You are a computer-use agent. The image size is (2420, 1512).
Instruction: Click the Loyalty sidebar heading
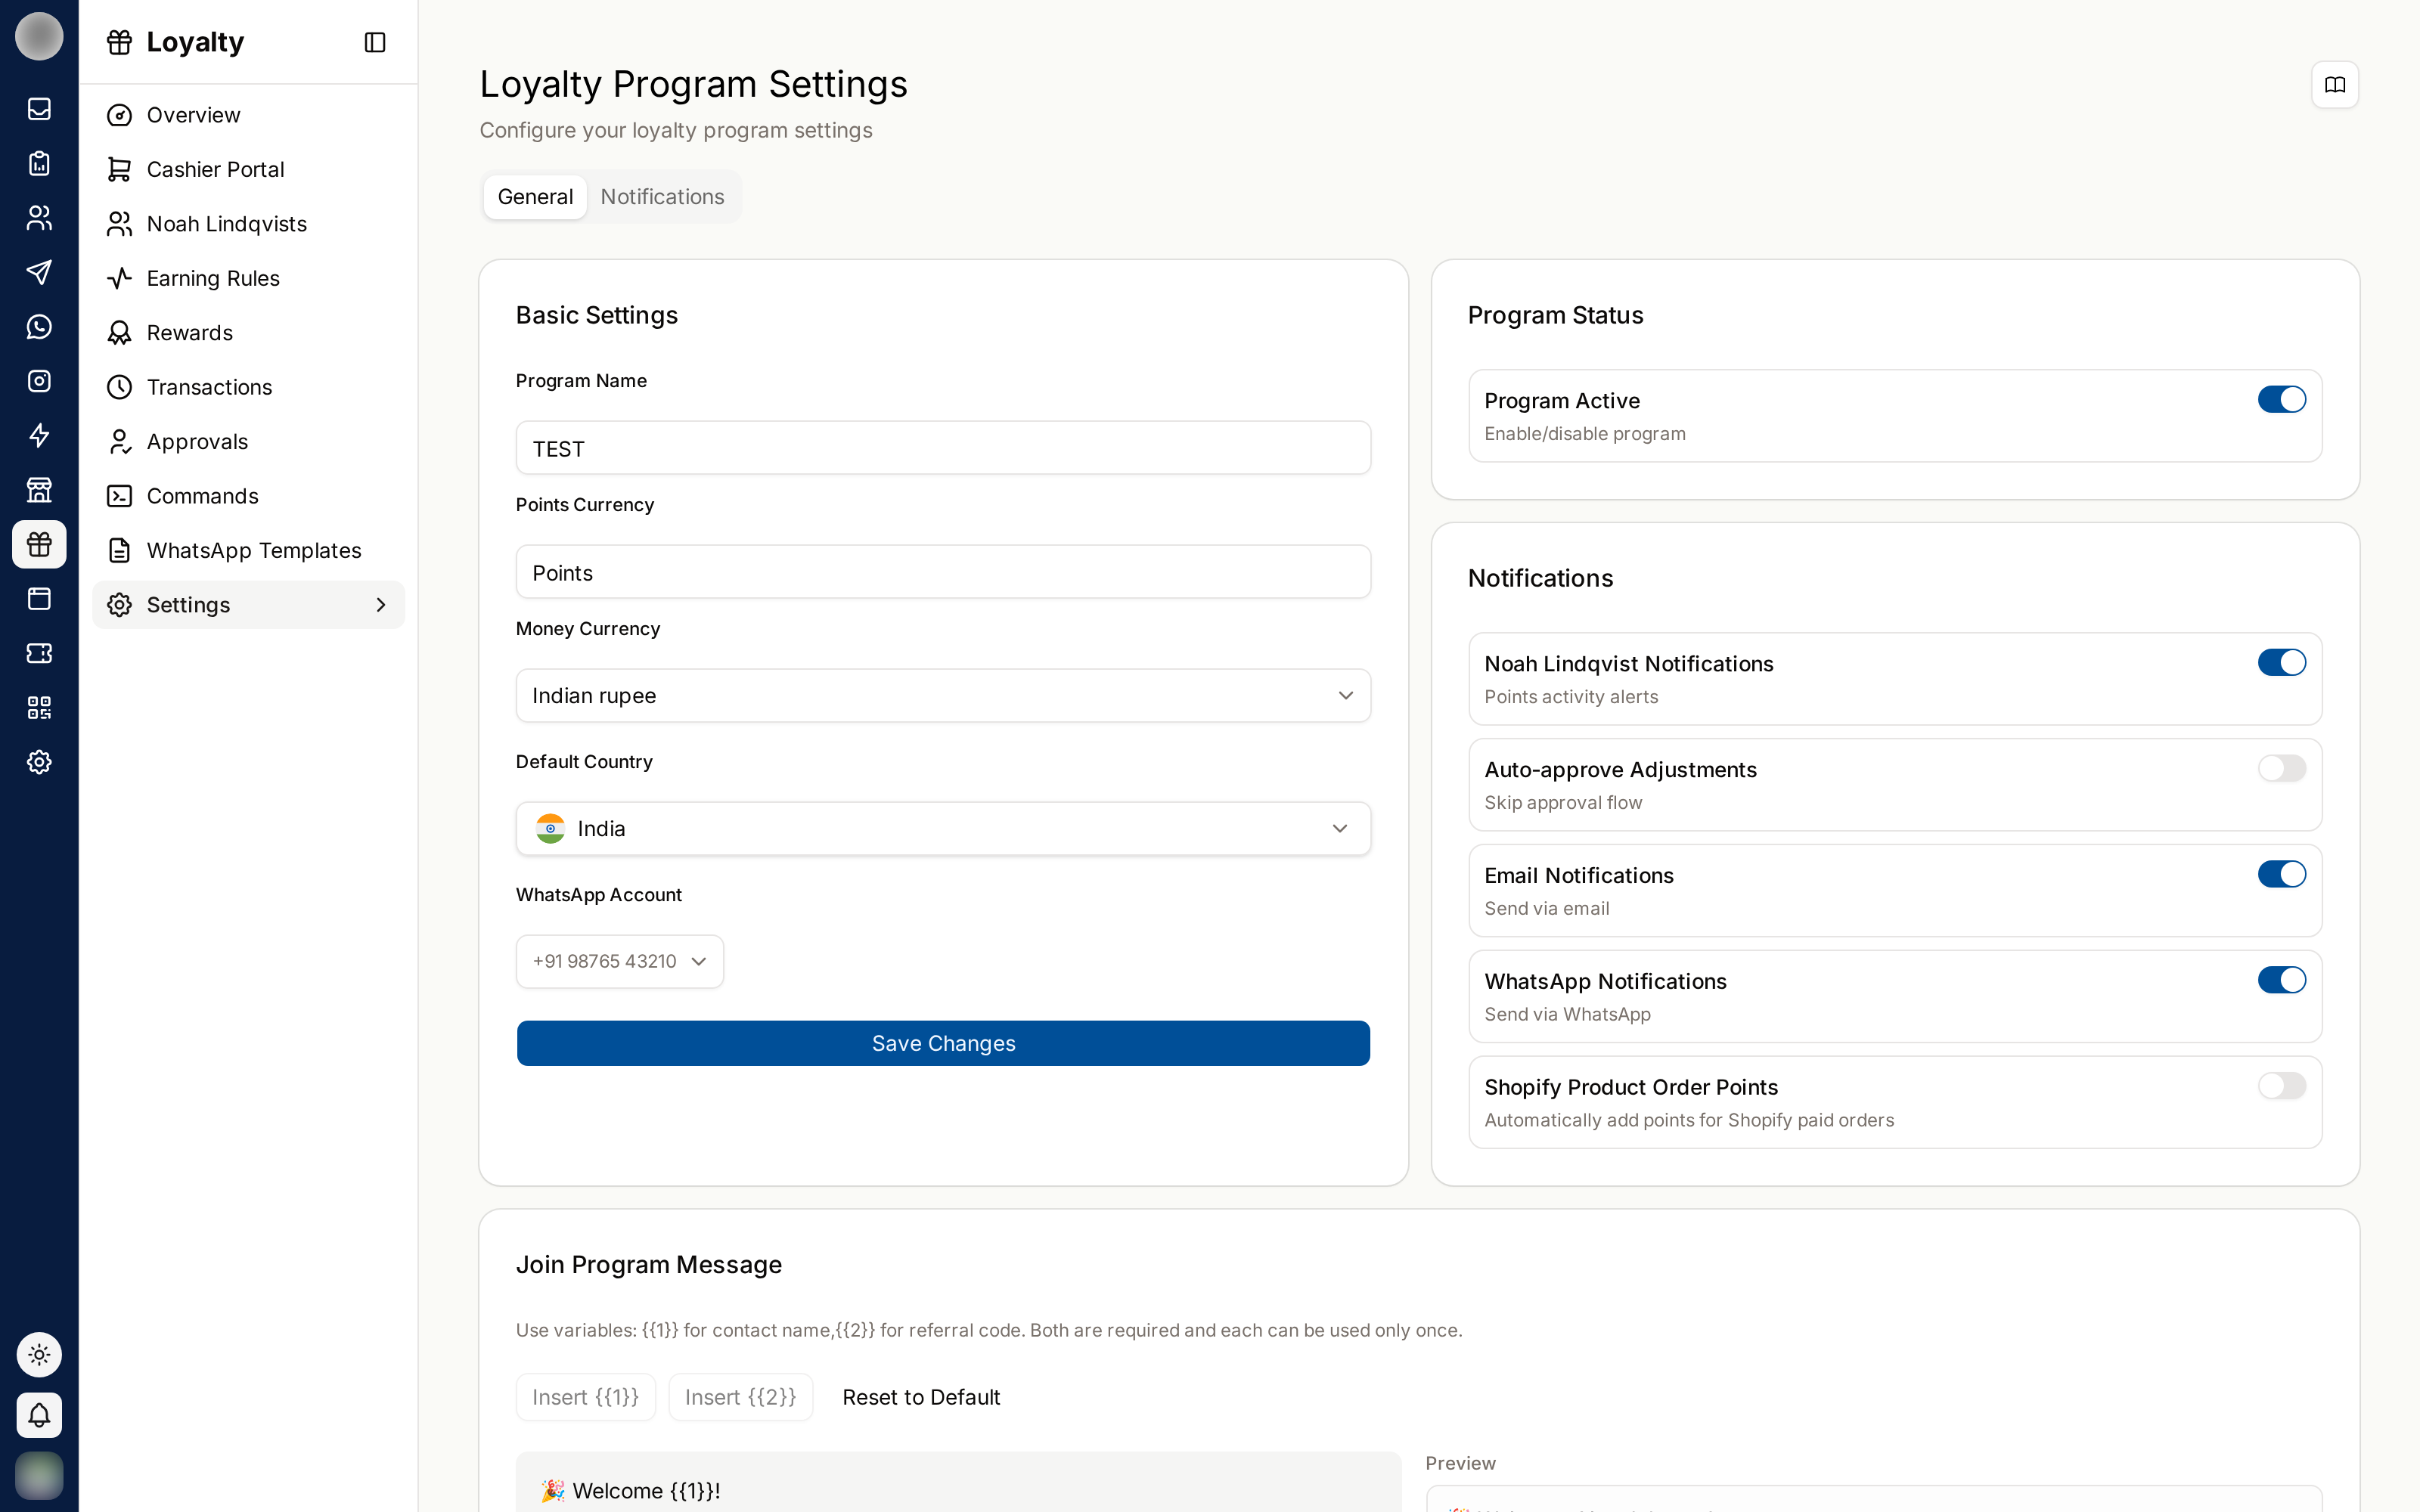(x=195, y=42)
